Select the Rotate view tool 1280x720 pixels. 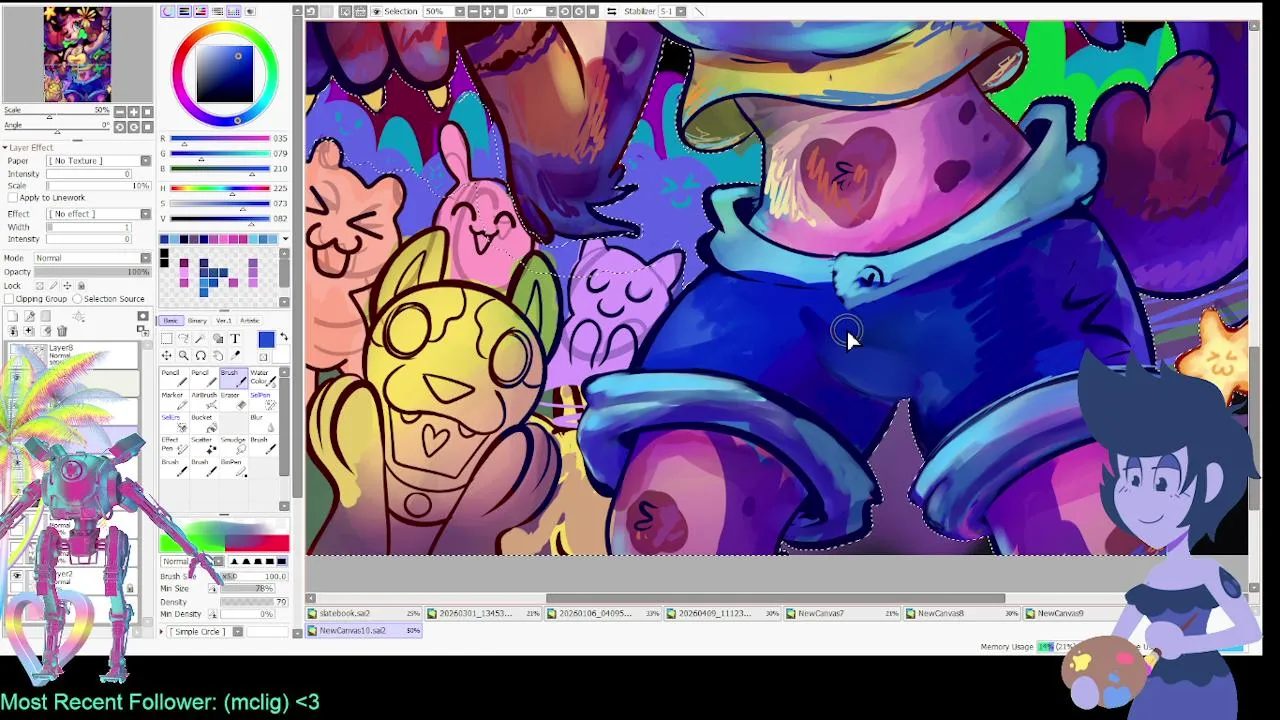click(x=201, y=356)
